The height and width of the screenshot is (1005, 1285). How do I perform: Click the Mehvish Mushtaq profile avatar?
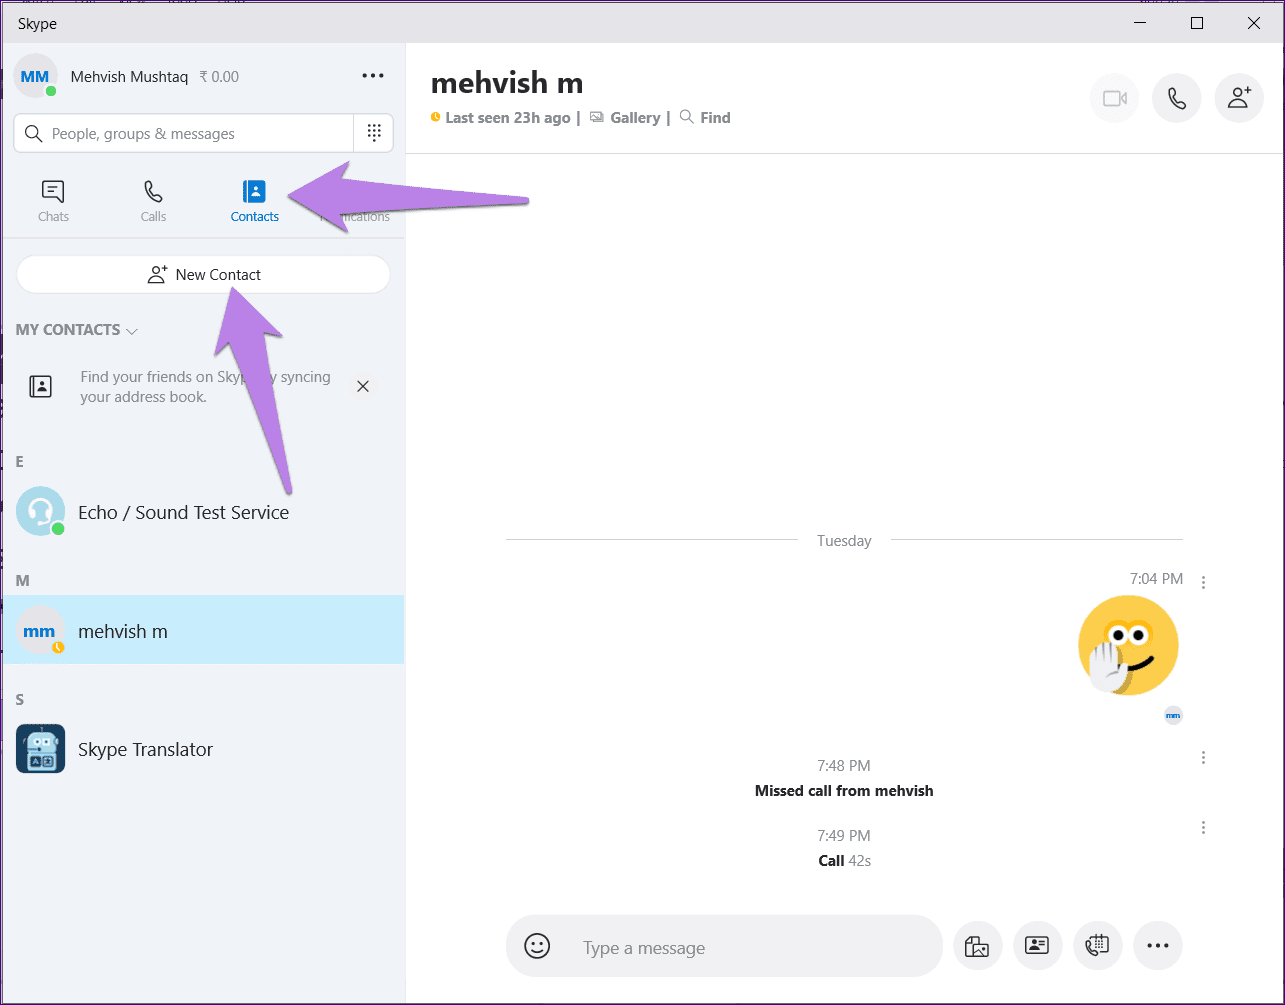[35, 76]
